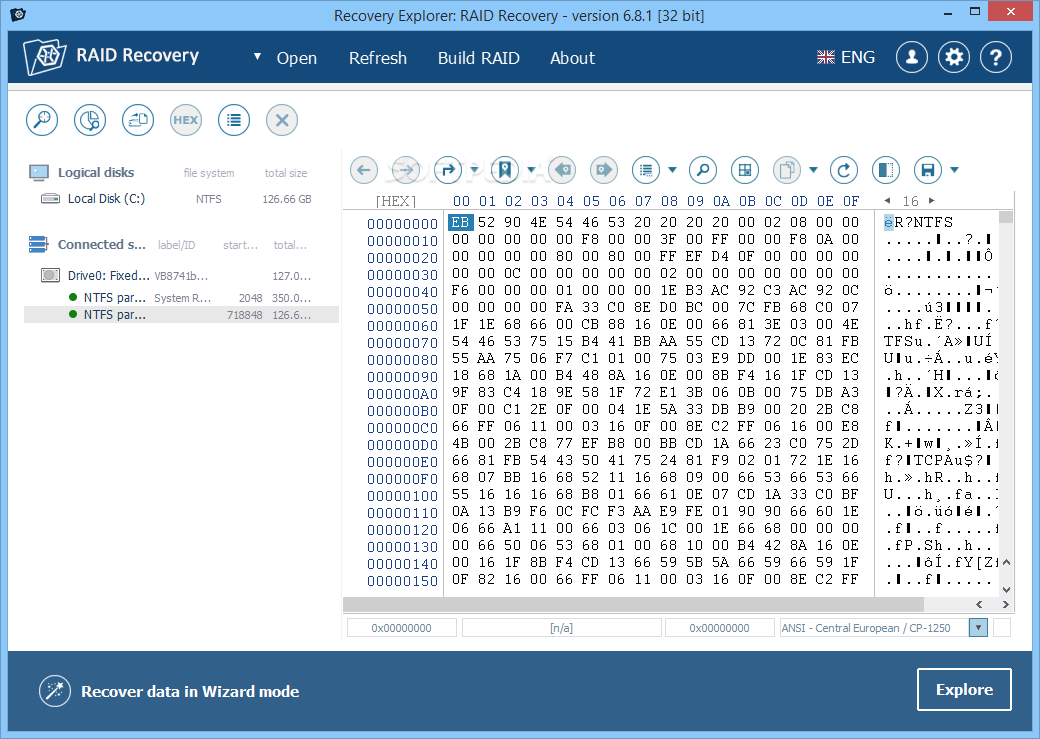Click the hex viewer forward arrow
The width and height of the screenshot is (1040, 739).
tap(406, 170)
